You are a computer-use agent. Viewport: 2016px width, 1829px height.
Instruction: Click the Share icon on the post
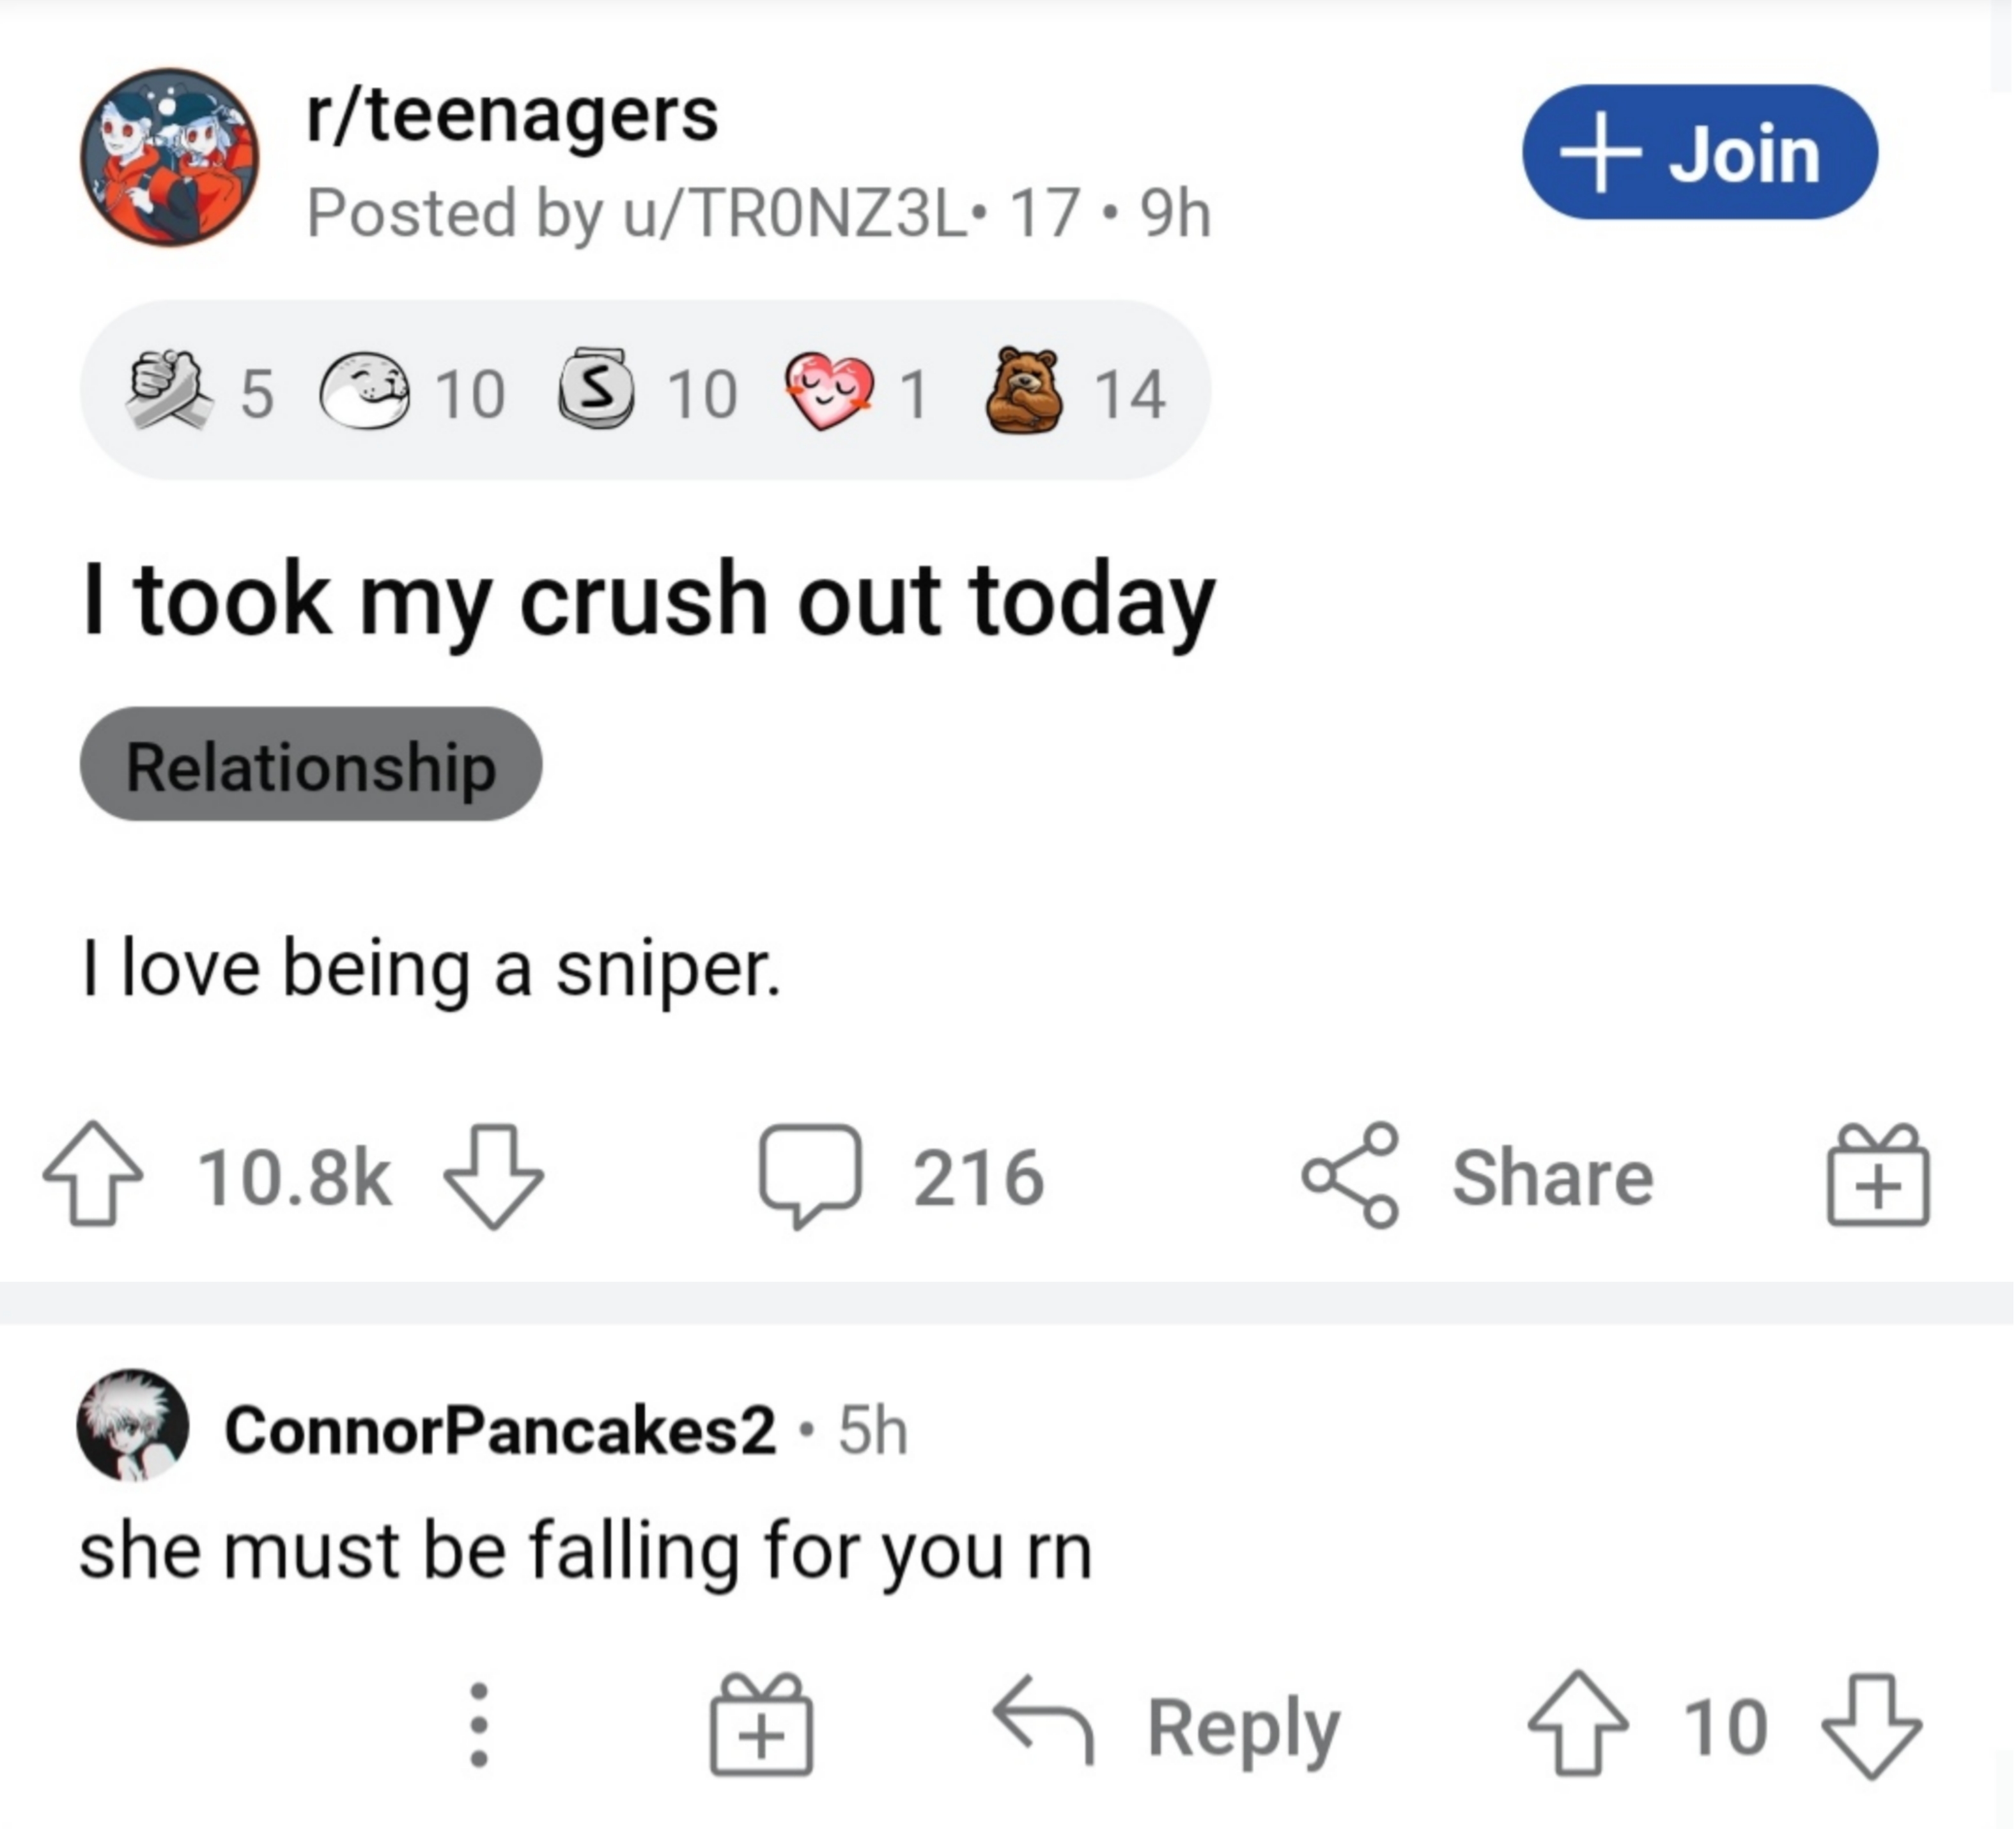click(x=1350, y=1175)
